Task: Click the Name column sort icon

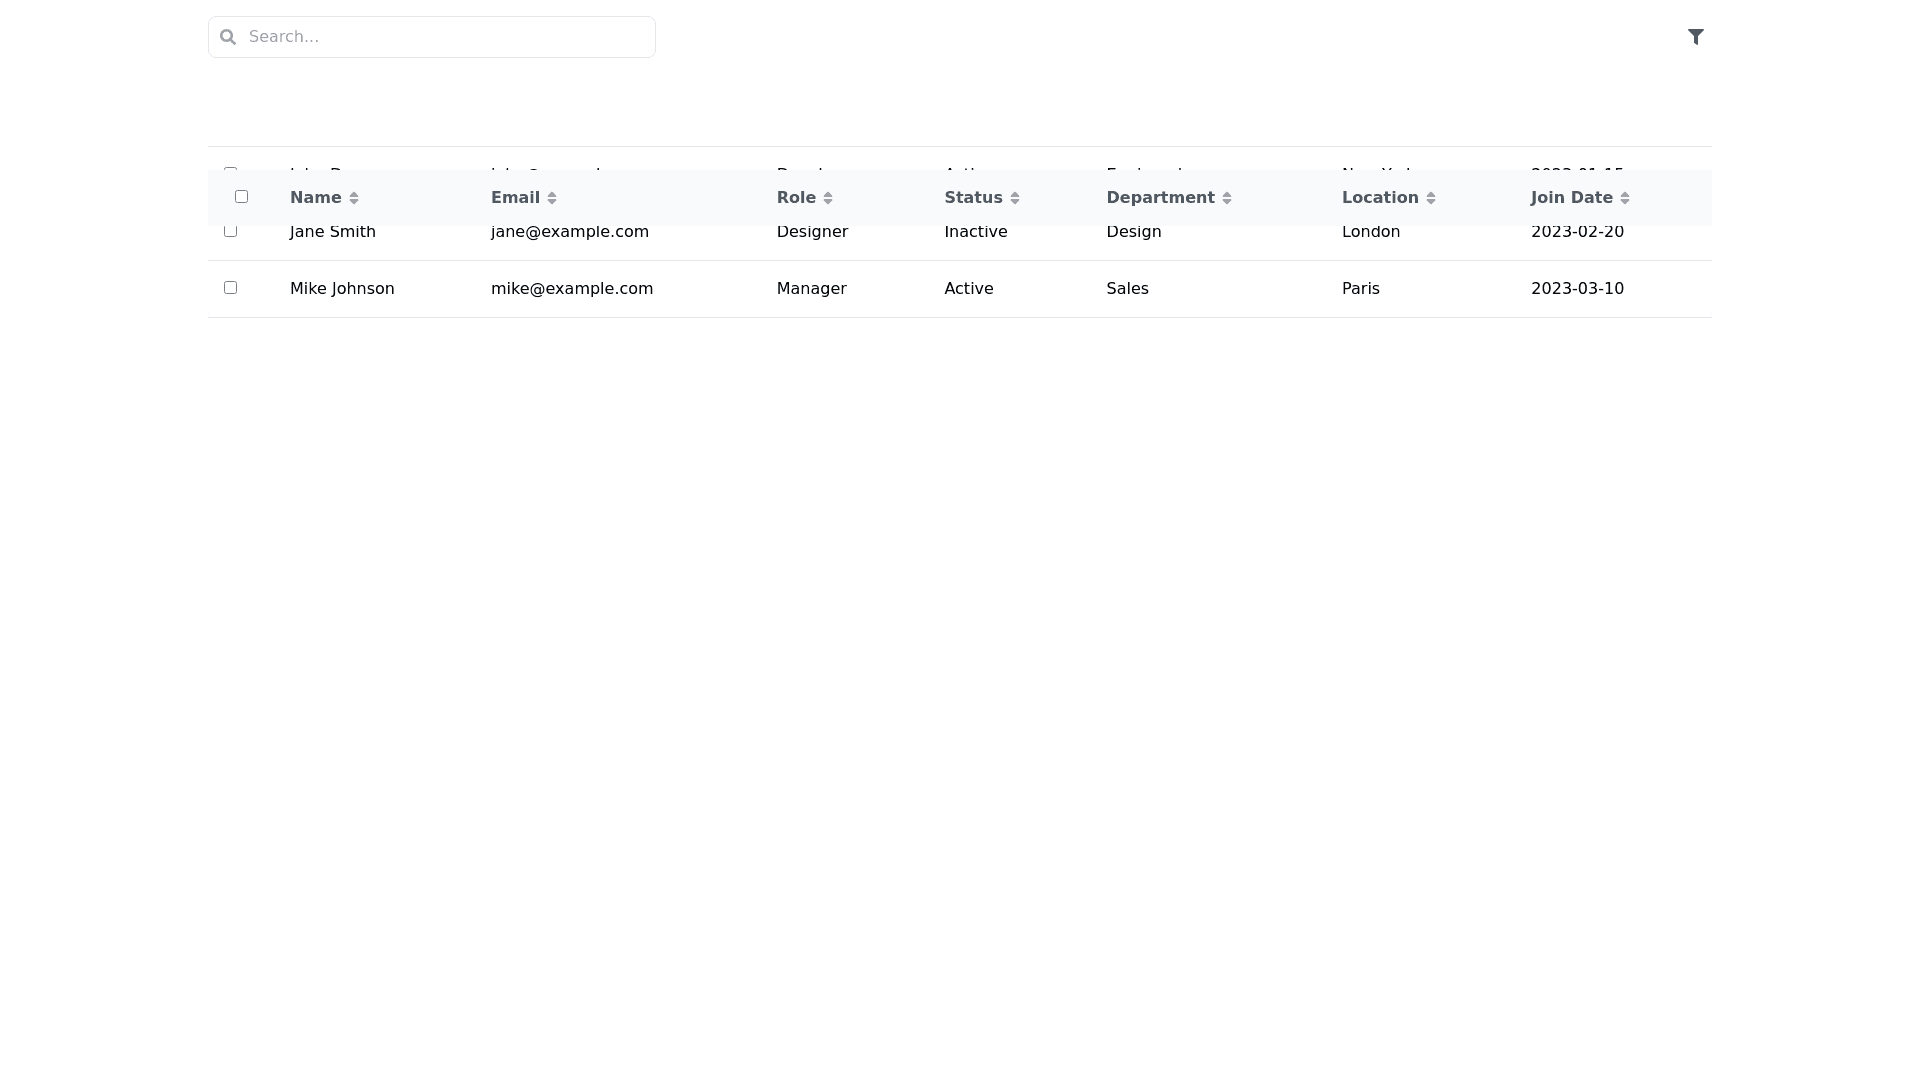Action: coord(353,198)
